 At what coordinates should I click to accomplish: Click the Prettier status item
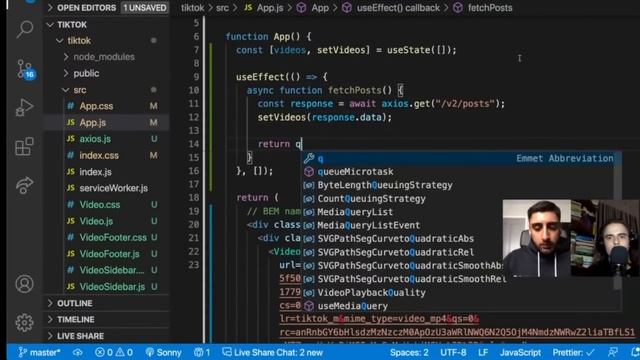pos(573,352)
